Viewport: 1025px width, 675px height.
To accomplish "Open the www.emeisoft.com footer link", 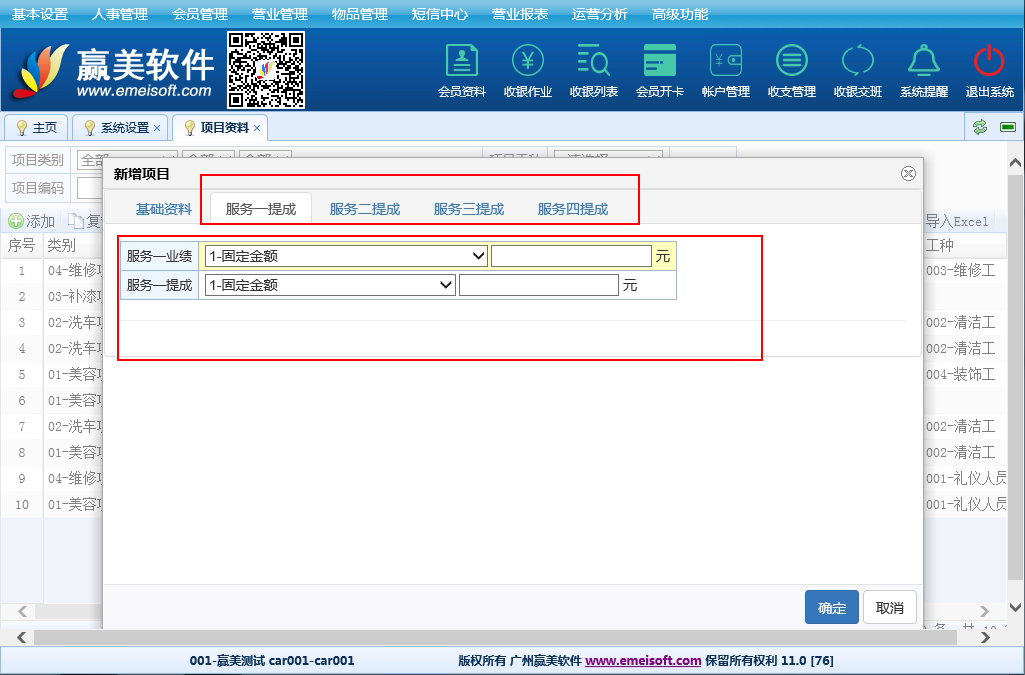I will pyautogui.click(x=643, y=661).
